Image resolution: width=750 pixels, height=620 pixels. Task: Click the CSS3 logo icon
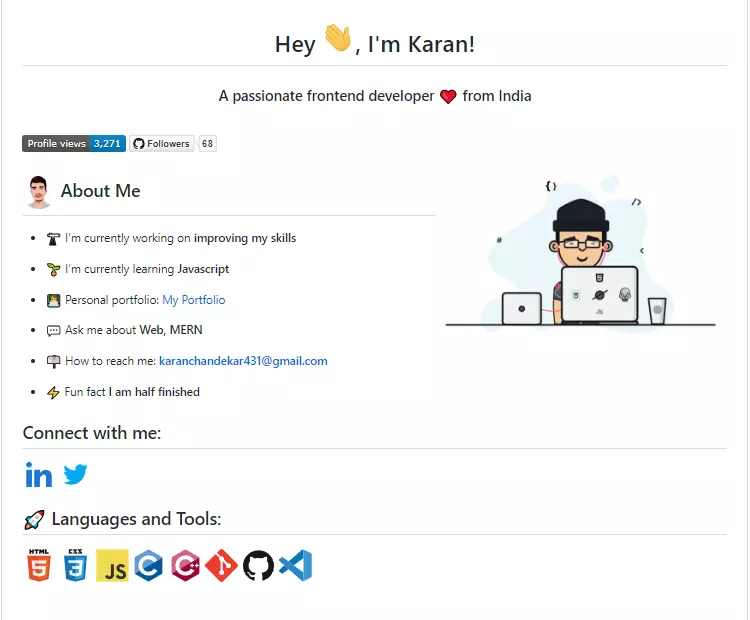(x=75, y=565)
